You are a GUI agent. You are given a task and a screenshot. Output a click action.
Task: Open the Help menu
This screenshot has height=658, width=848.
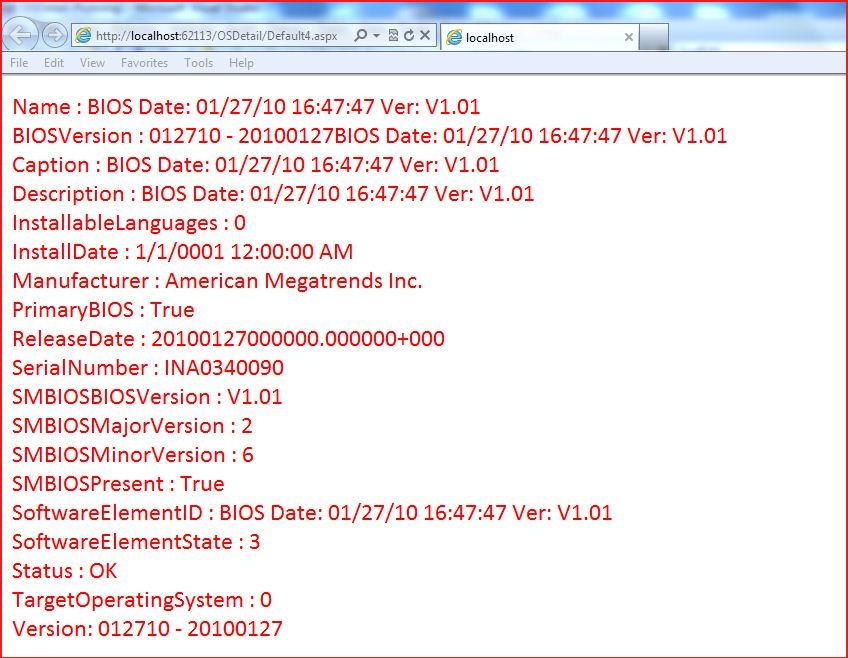pos(241,63)
